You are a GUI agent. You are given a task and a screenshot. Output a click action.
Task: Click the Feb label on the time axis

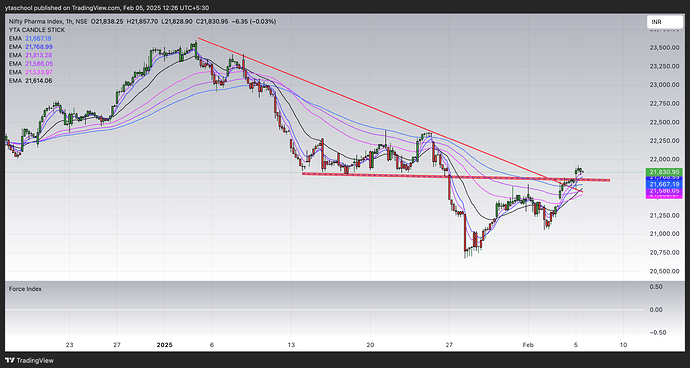click(x=528, y=344)
